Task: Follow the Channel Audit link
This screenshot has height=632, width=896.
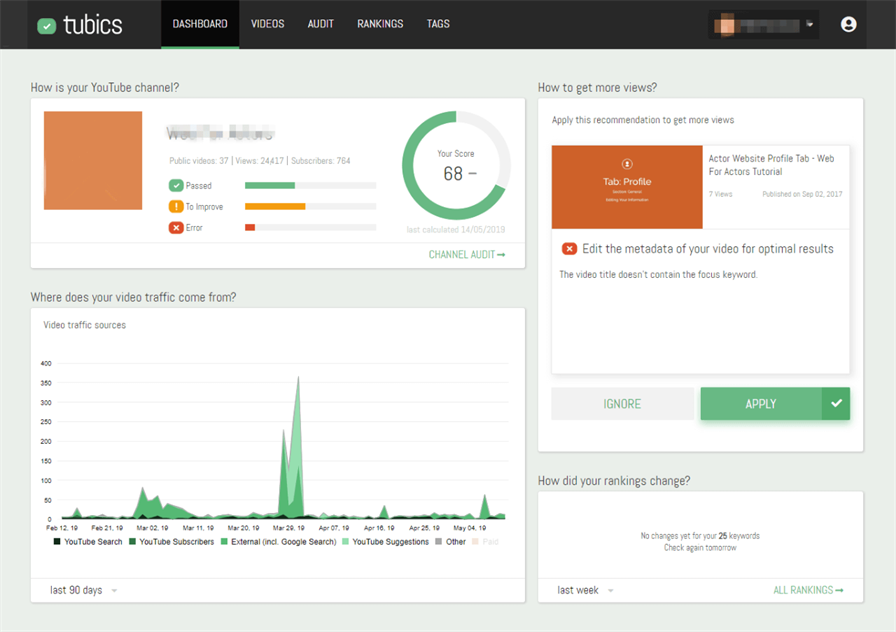Action: (466, 255)
